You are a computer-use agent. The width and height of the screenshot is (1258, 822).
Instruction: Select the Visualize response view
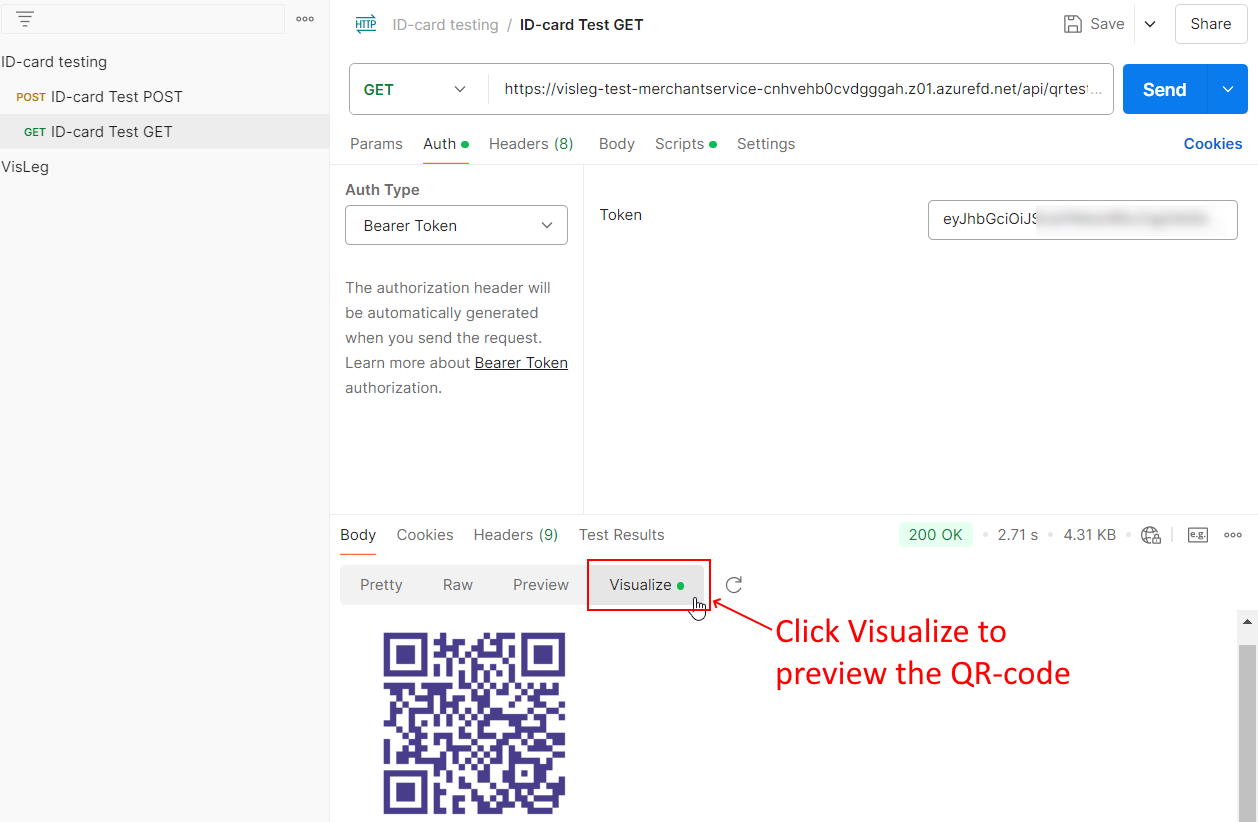tap(647, 585)
